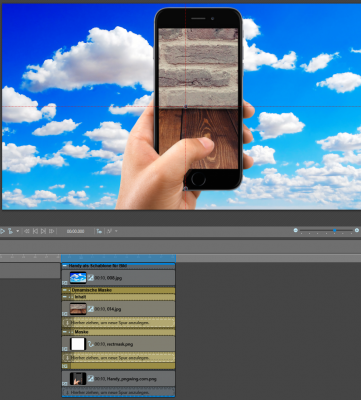
Task: Collapse the 'Handy als Schablone für Bild' chapter
Action: pos(65,266)
